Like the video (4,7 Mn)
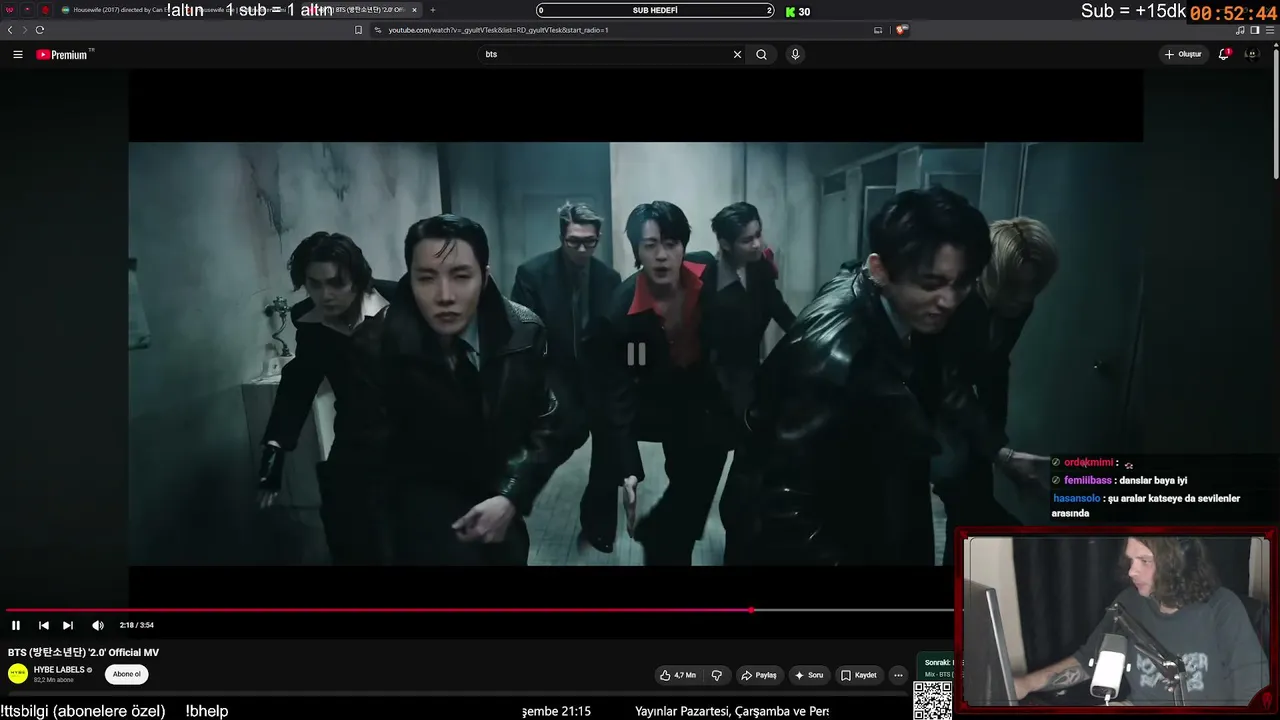Screen dimensions: 1280x720 click(x=678, y=675)
